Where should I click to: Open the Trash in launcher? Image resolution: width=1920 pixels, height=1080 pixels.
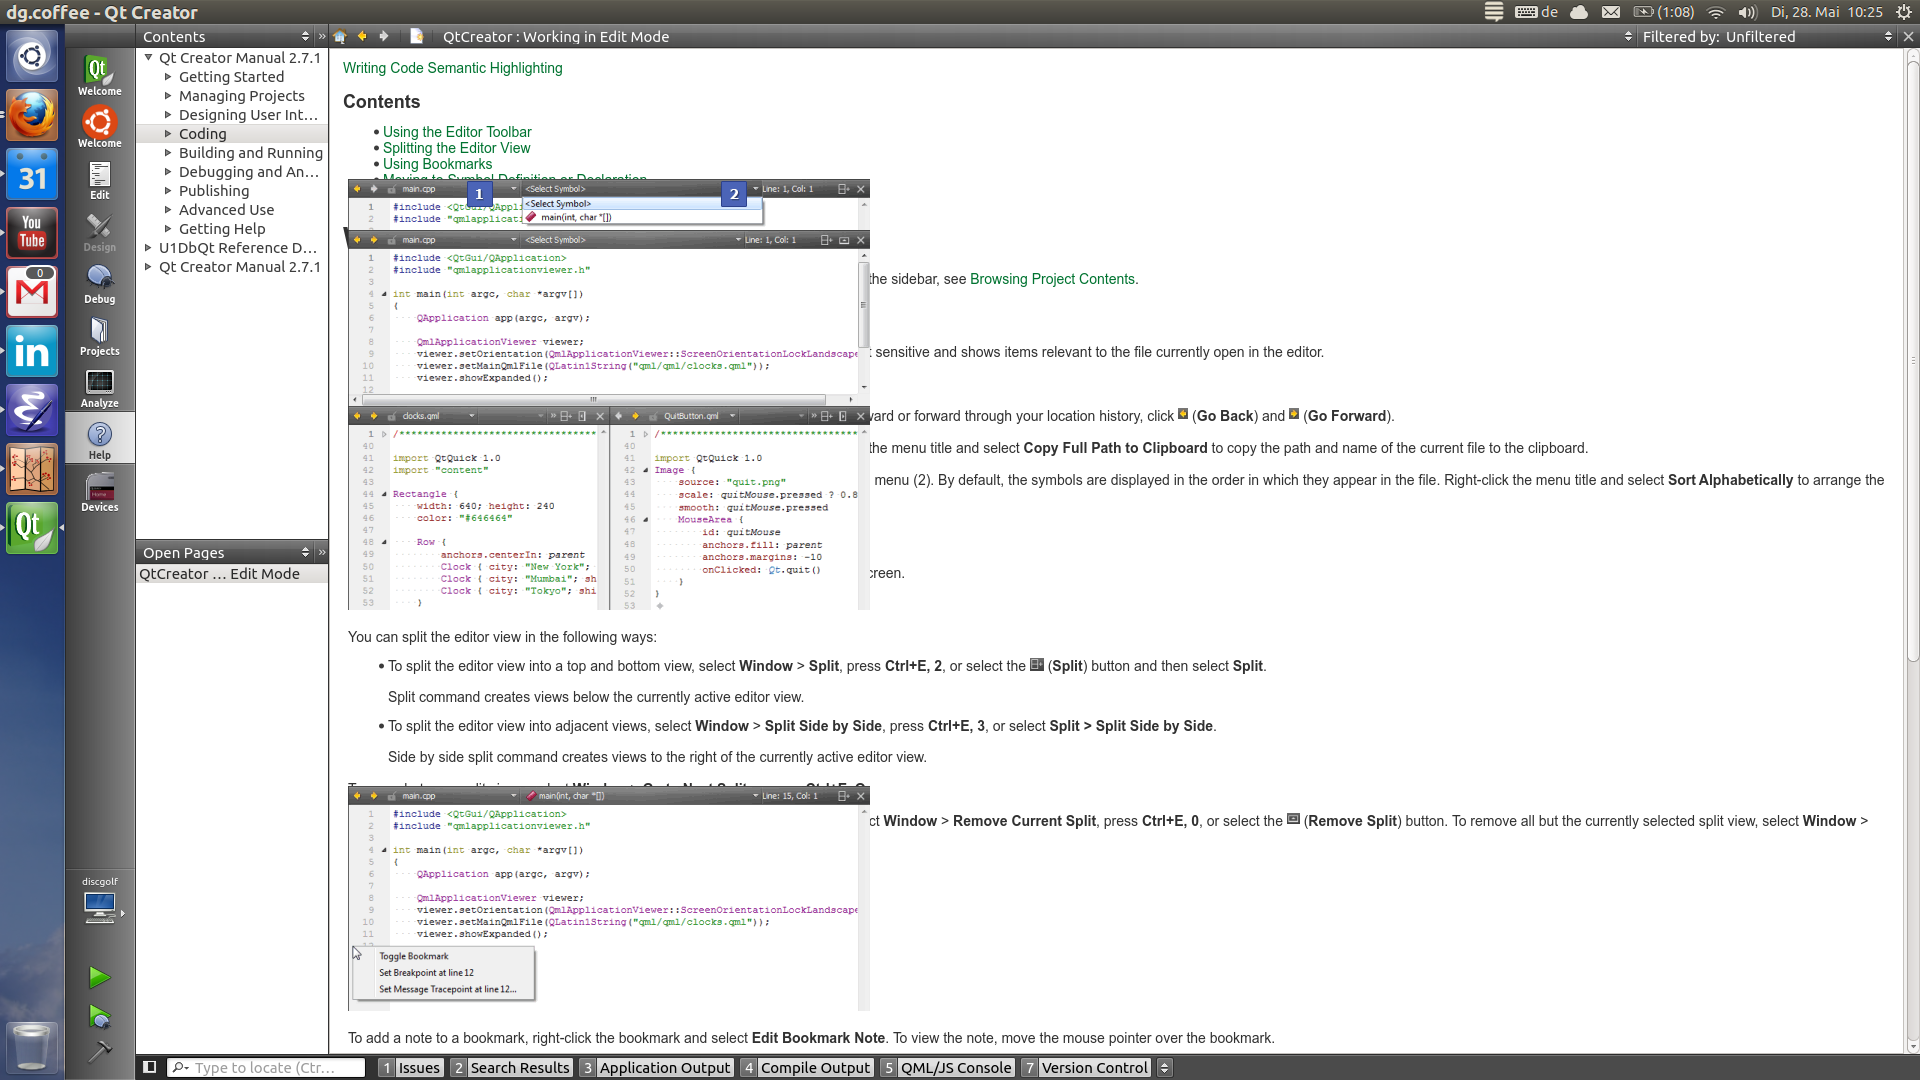click(32, 1047)
